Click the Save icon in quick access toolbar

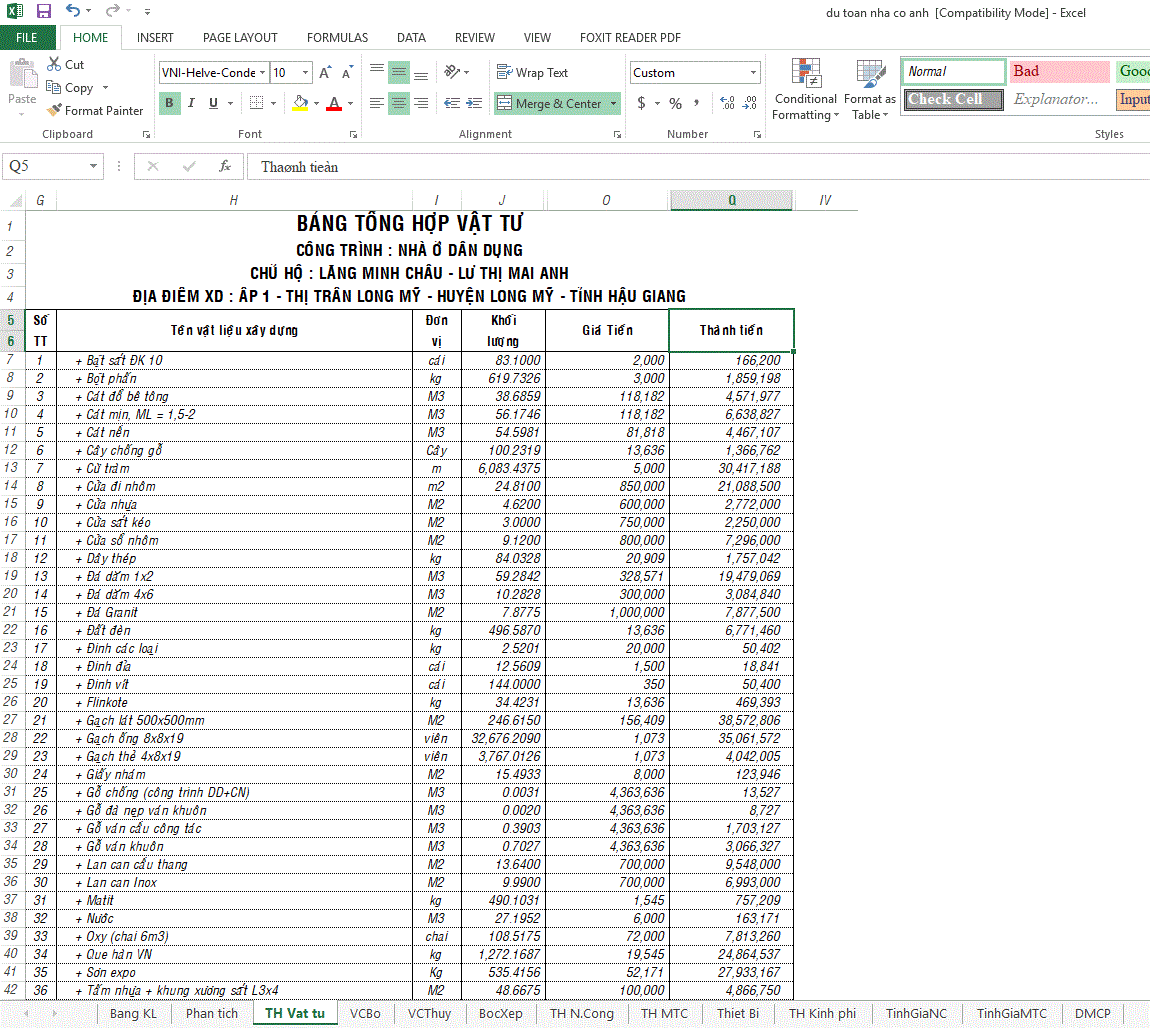tap(43, 11)
